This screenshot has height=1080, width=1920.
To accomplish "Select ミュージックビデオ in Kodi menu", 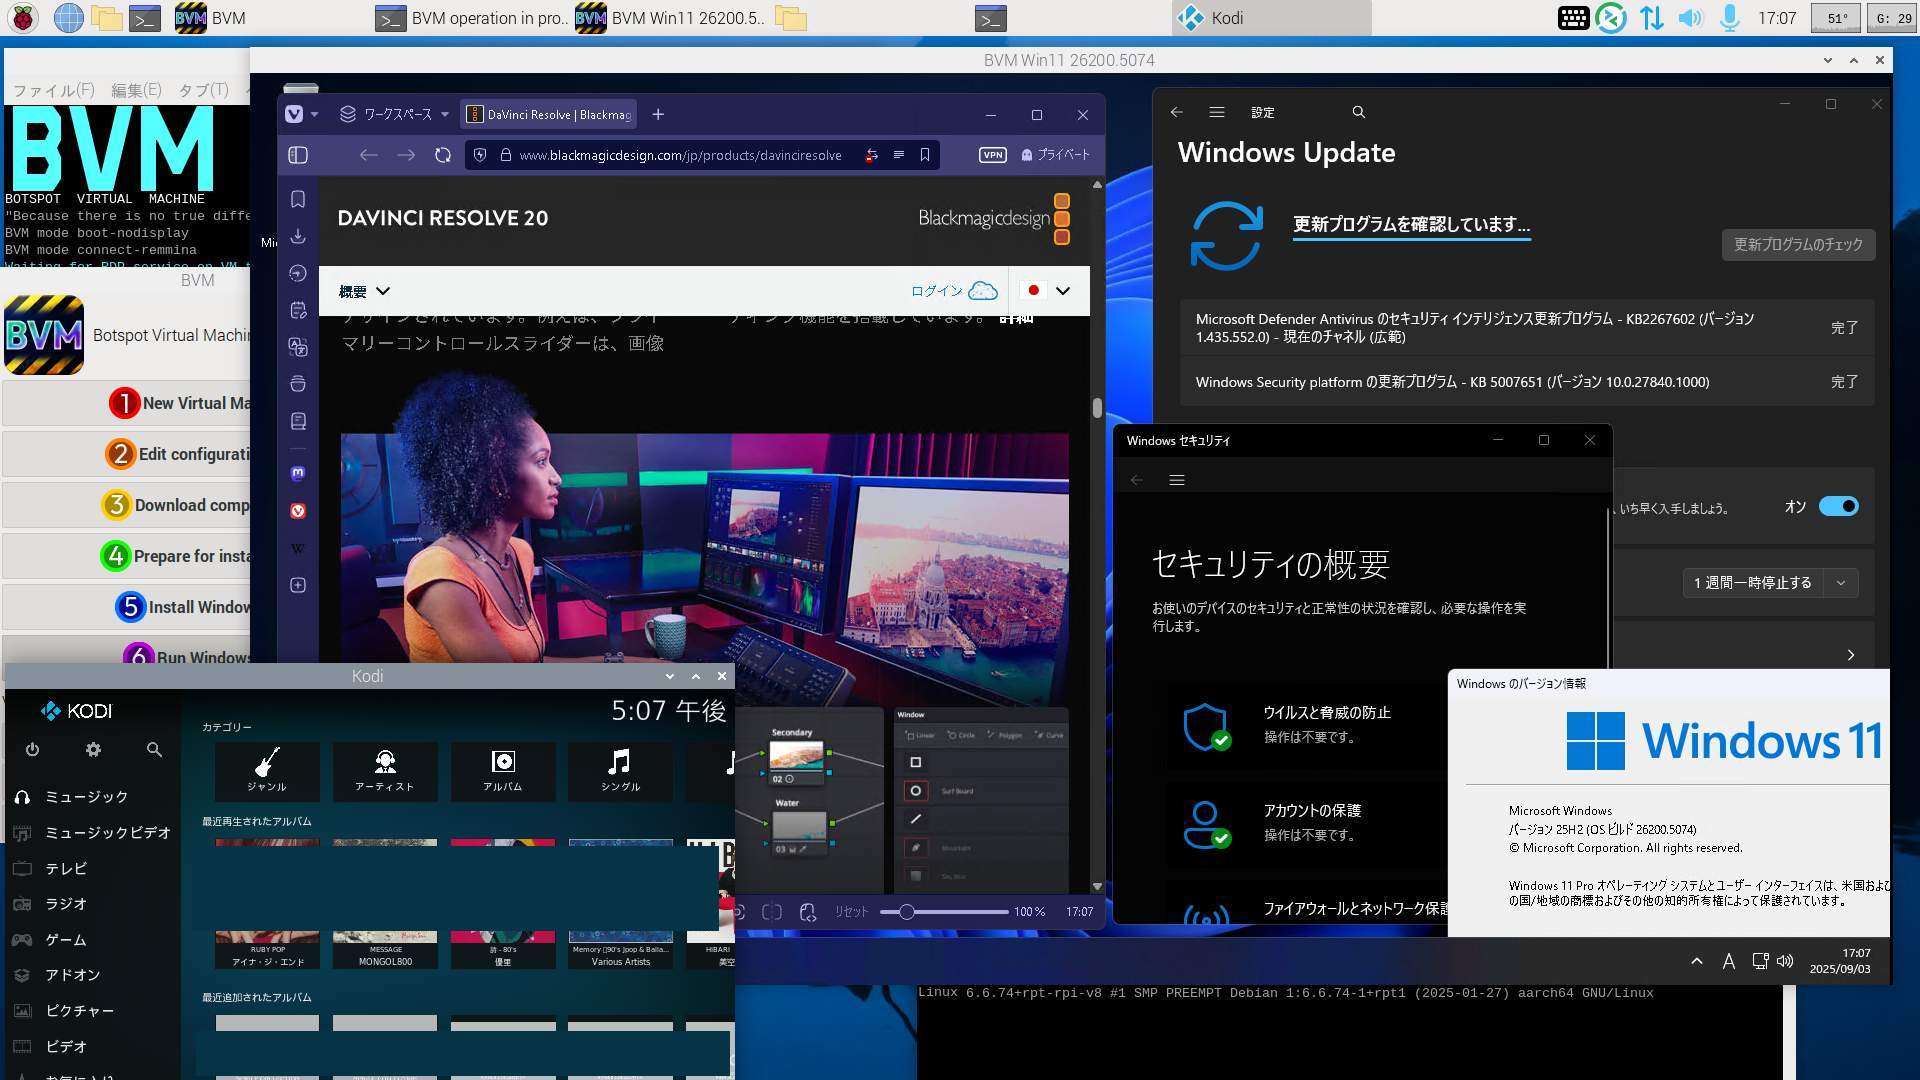I will click(107, 833).
